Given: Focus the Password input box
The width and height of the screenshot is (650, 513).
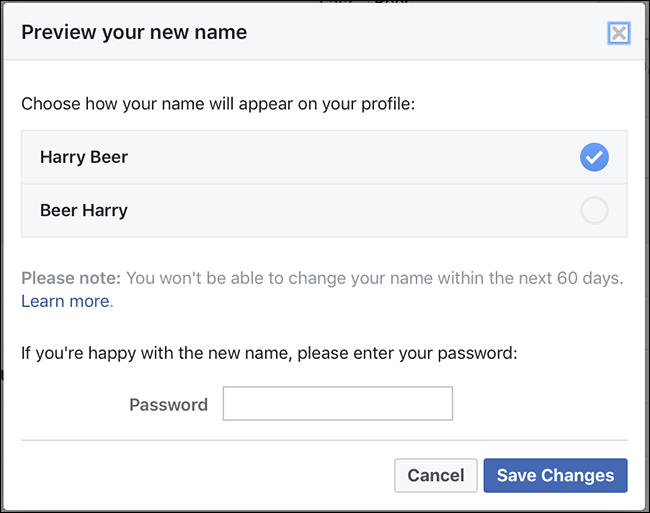Looking at the screenshot, I should pyautogui.click(x=338, y=403).
